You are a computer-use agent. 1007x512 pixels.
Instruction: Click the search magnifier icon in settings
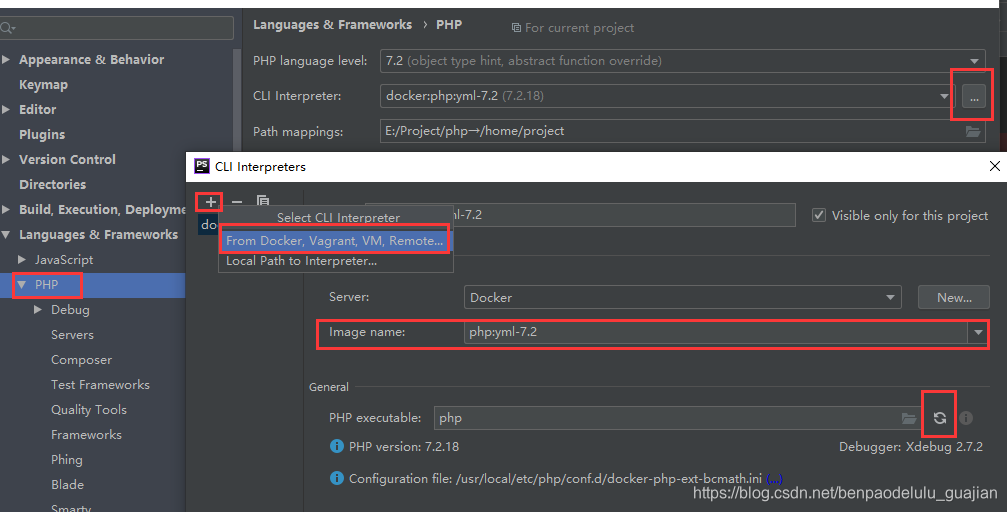coord(8,28)
